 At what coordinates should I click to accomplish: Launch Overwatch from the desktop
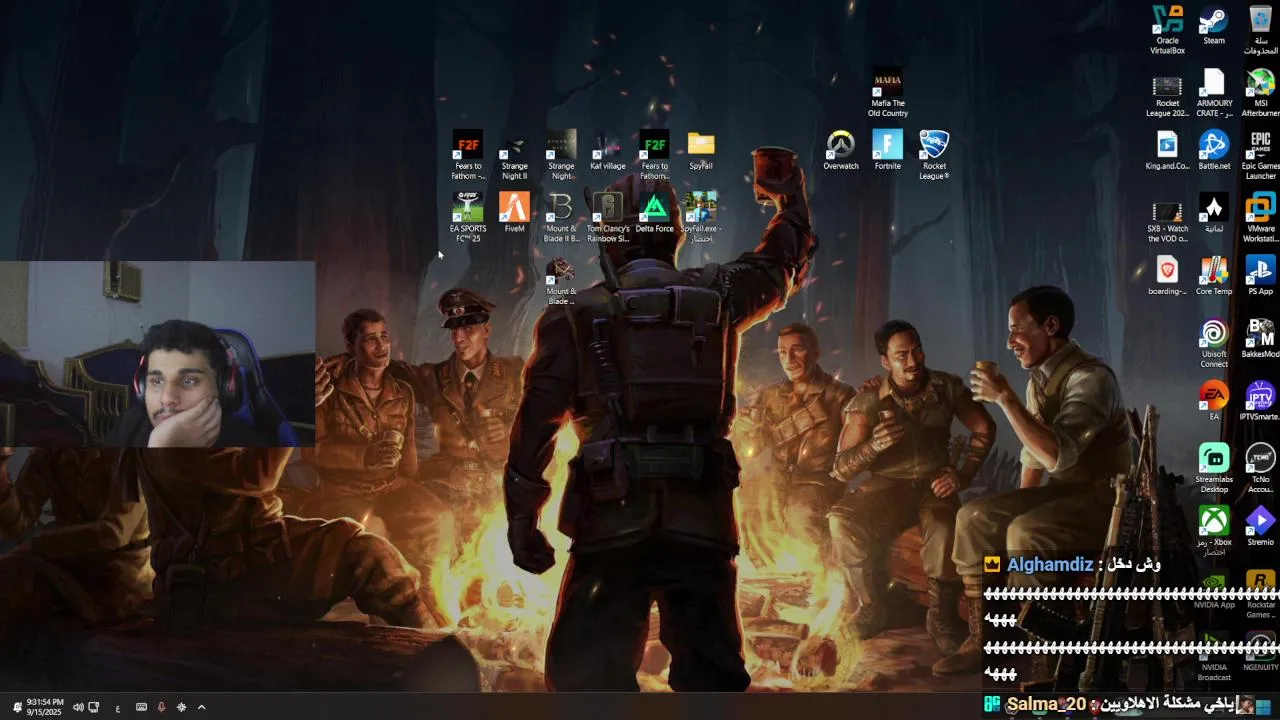click(840, 151)
